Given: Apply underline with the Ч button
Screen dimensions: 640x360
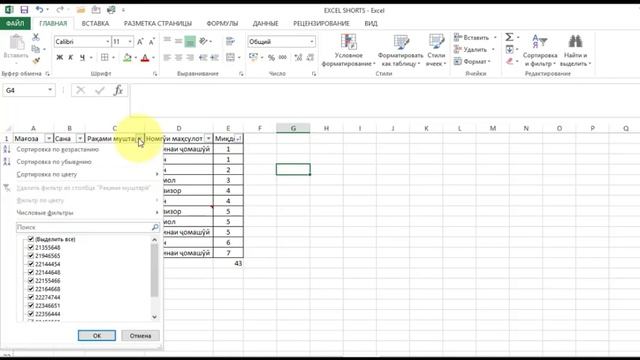Looking at the screenshot, I should pos(82,58).
